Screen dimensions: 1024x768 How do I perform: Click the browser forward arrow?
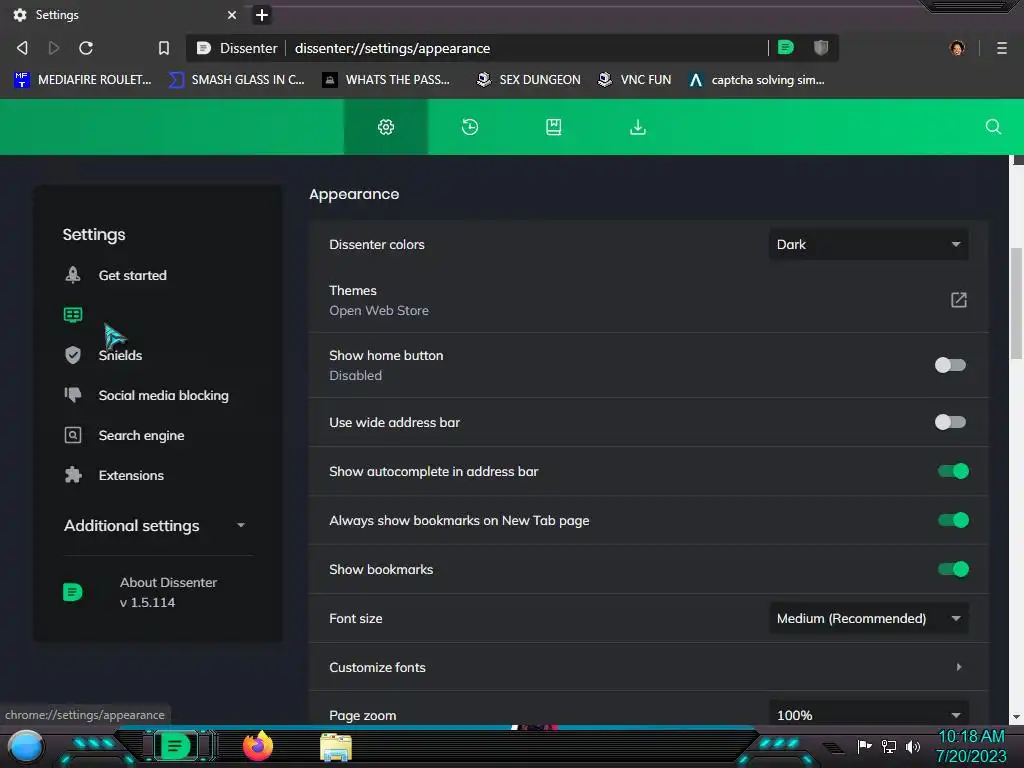[x=54, y=48]
